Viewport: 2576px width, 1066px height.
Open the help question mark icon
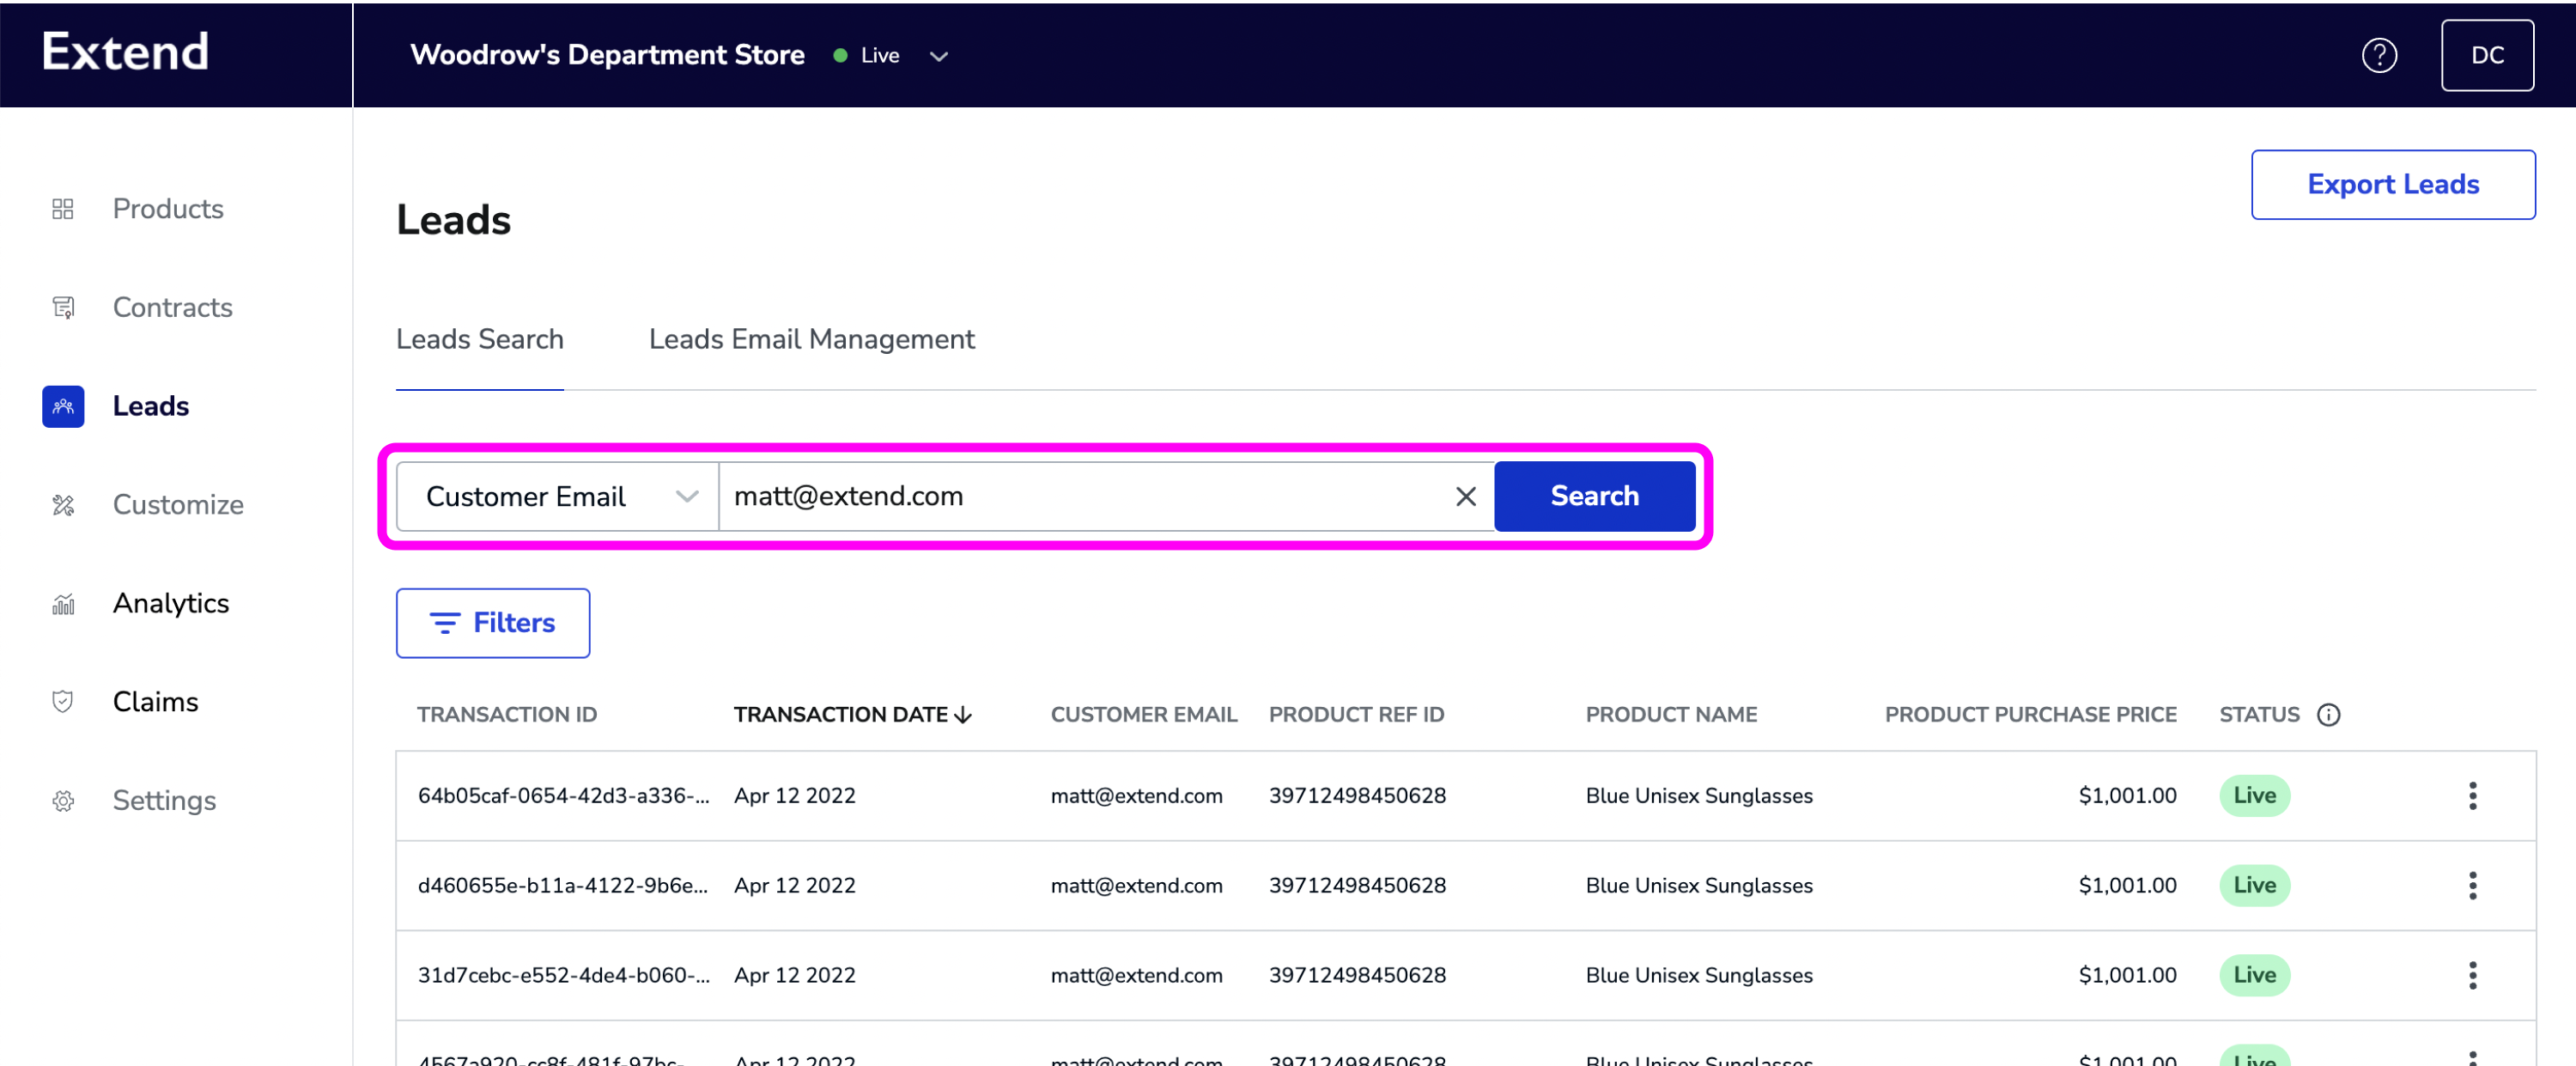coord(2379,55)
